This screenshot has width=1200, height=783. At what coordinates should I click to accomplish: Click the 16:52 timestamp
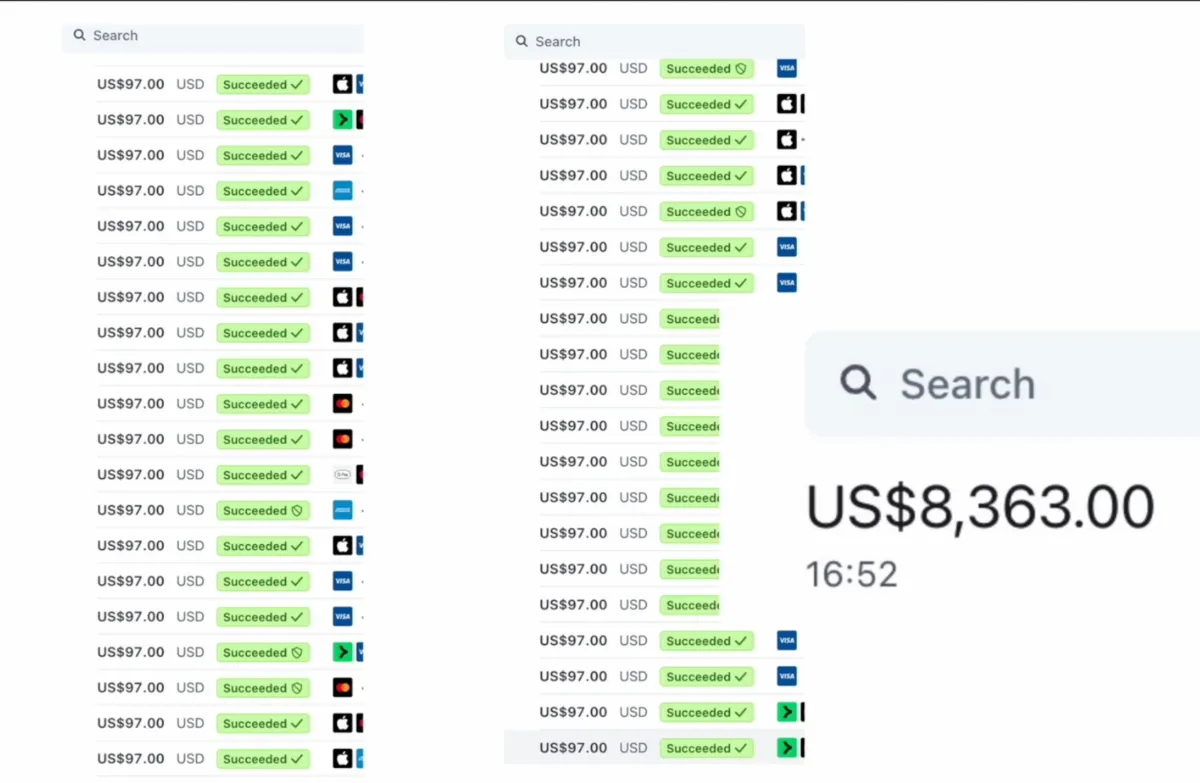pos(852,575)
